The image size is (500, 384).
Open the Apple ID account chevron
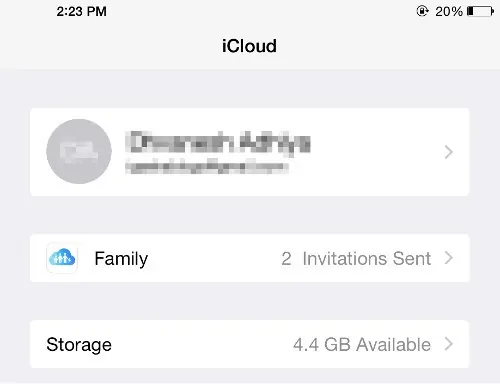click(x=449, y=152)
